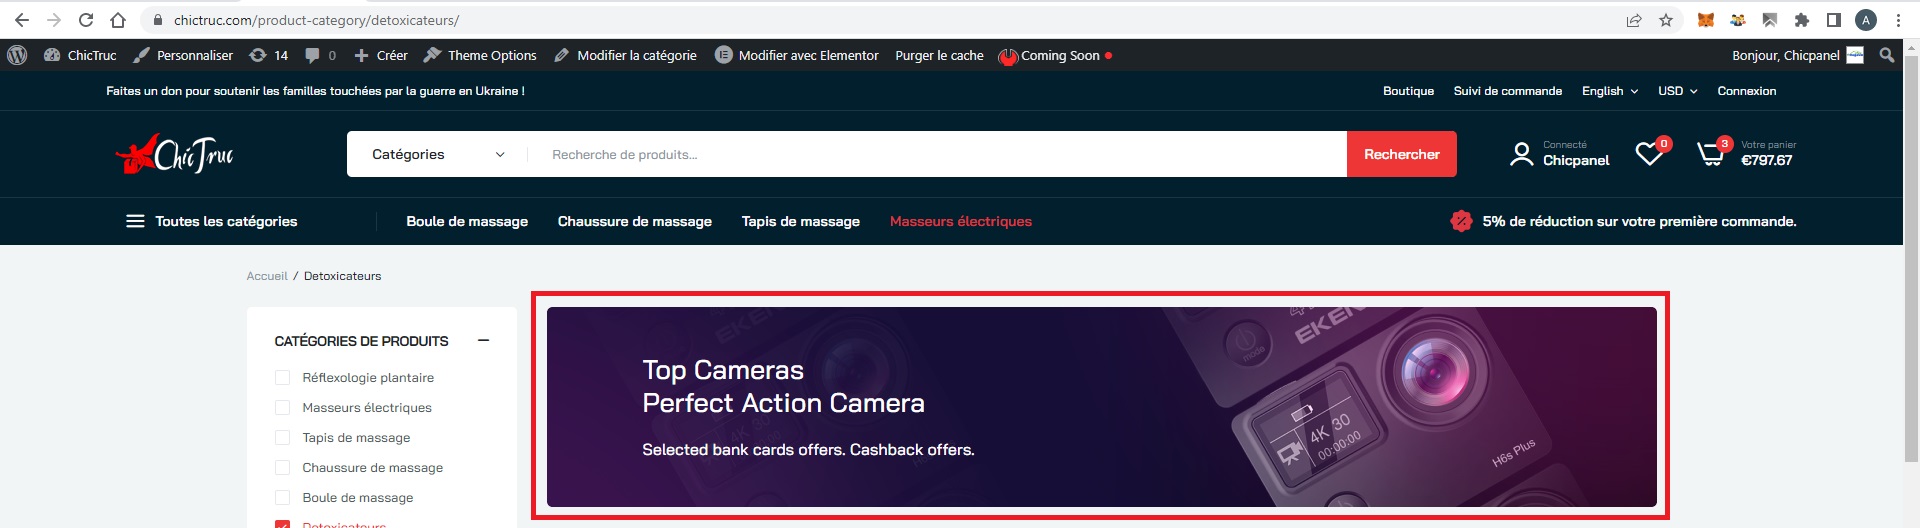Toggle the browser side panel icon
The image size is (1920, 528).
[x=1834, y=20]
